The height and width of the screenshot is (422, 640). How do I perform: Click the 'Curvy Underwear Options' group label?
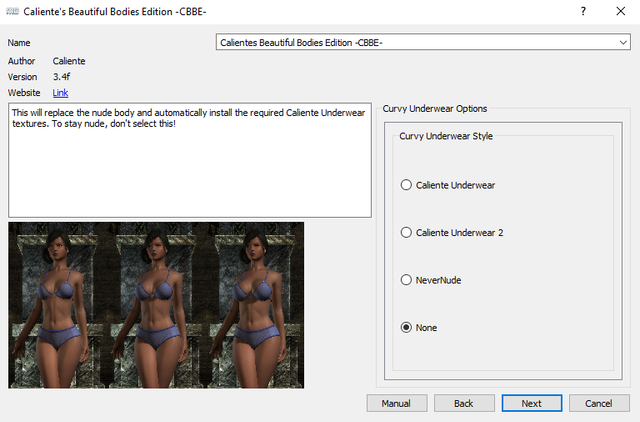pos(435,109)
